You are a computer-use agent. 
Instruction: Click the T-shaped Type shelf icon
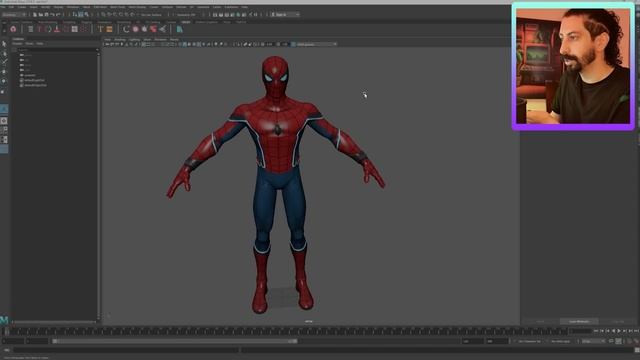[x=100, y=29]
